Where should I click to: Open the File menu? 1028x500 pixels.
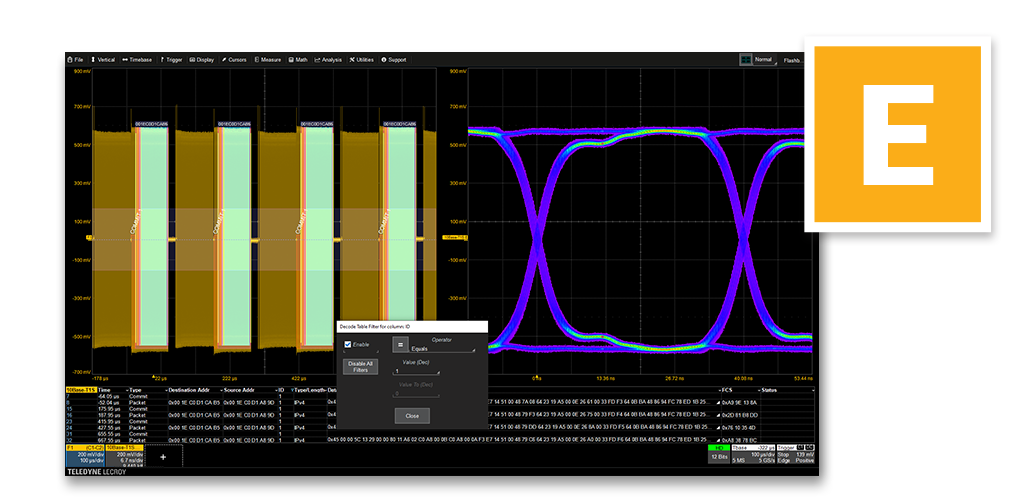pyautogui.click(x=76, y=60)
